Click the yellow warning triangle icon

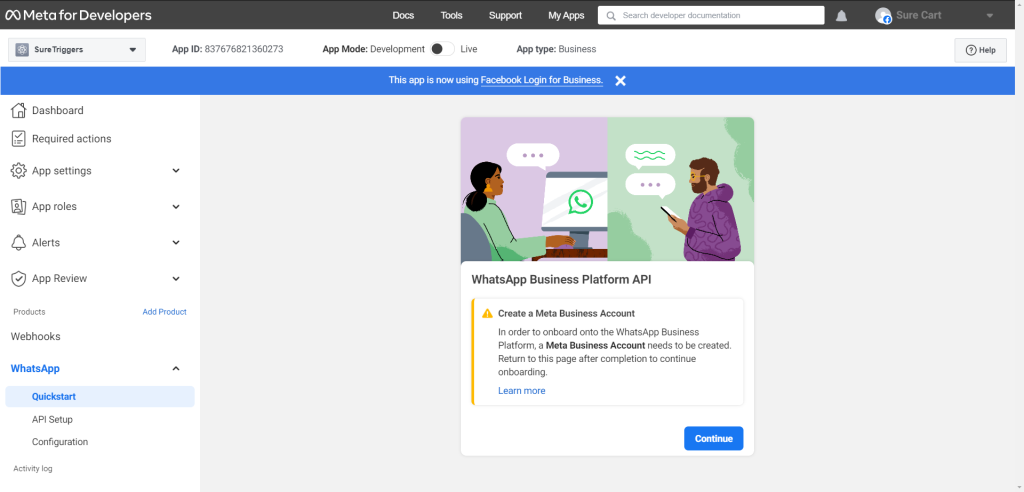coord(487,314)
